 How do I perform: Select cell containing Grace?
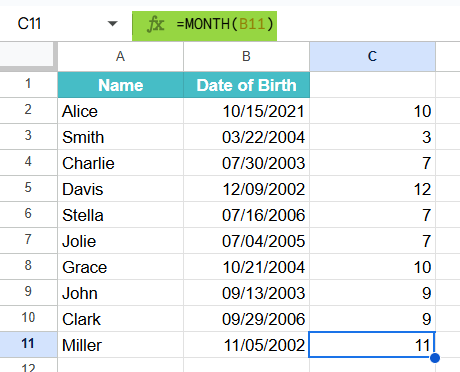120,267
